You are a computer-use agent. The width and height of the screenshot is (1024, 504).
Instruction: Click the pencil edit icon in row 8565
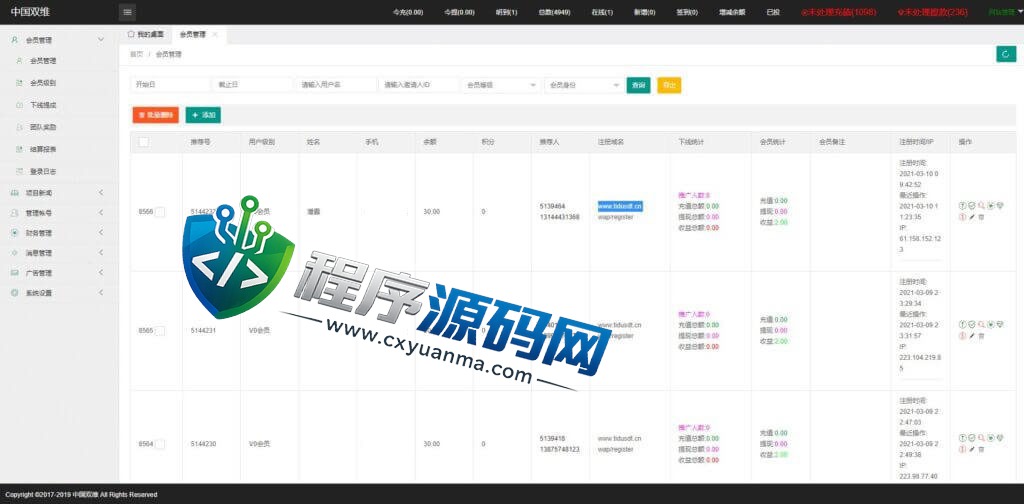click(x=972, y=336)
